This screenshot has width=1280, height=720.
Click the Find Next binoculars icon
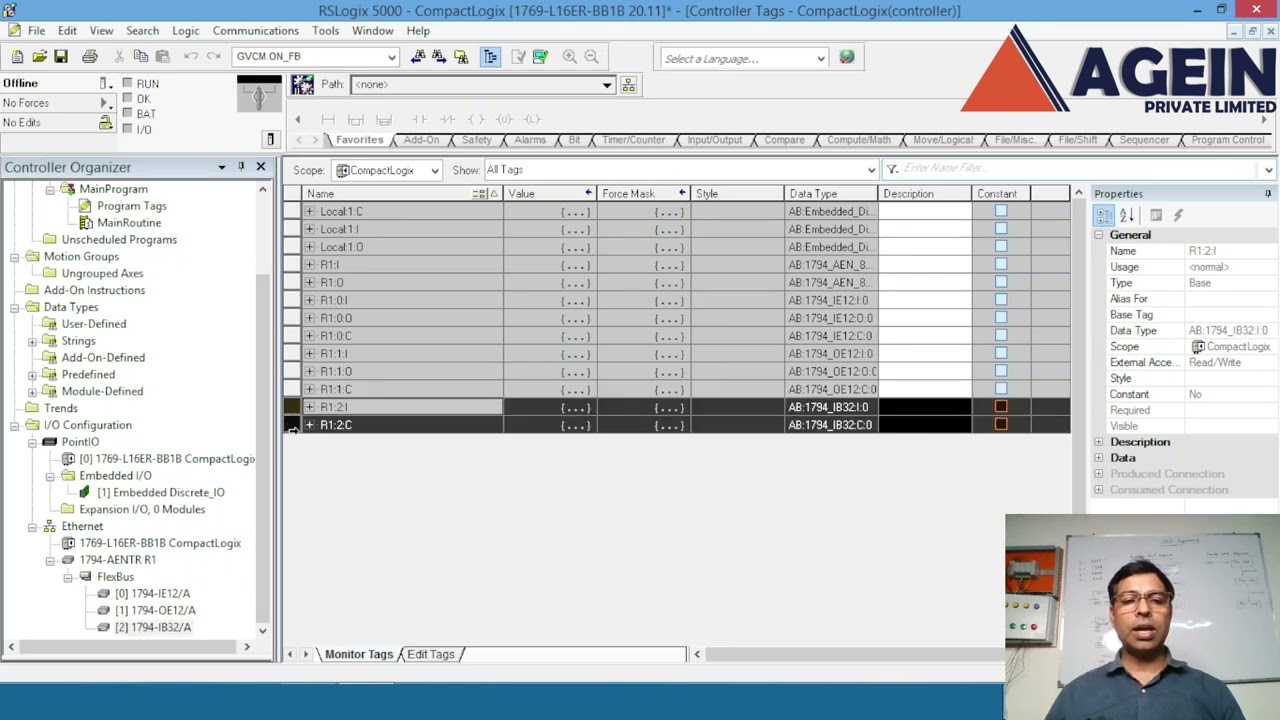pos(439,57)
